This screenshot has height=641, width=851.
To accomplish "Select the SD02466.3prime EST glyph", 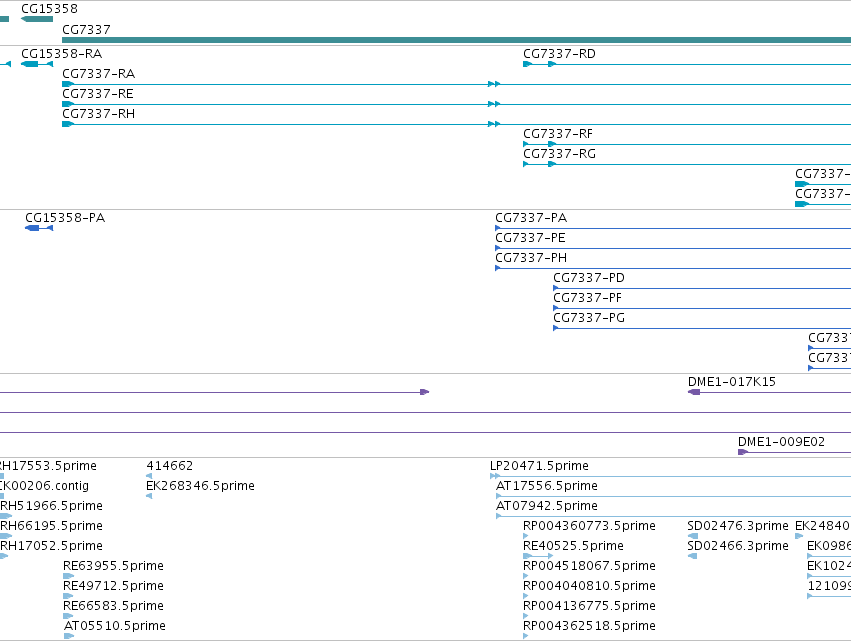I will (x=692, y=556).
